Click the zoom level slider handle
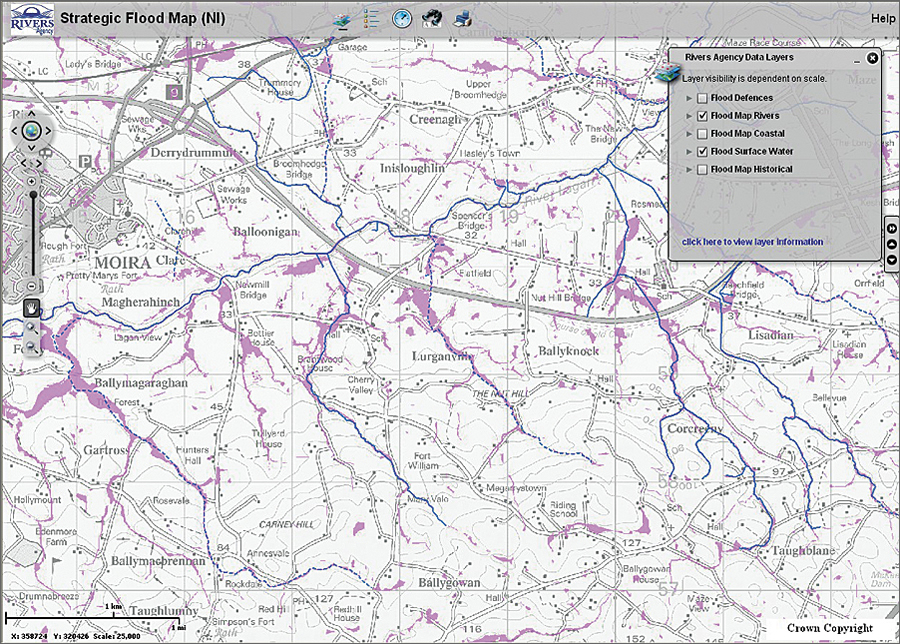Image resolution: width=900 pixels, height=644 pixels. pos(32,196)
